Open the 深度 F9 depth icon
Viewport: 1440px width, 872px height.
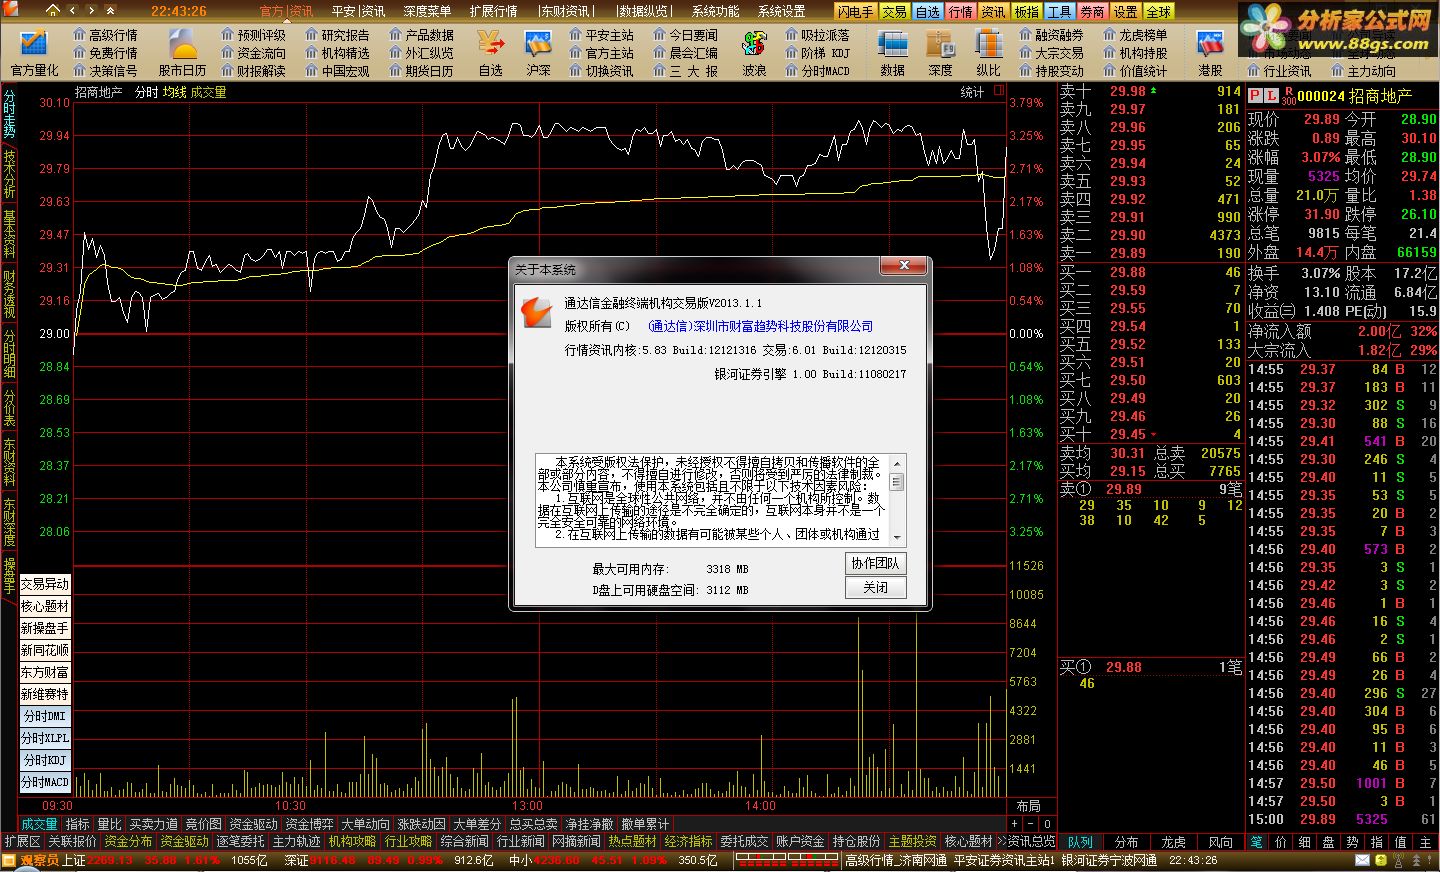point(940,52)
